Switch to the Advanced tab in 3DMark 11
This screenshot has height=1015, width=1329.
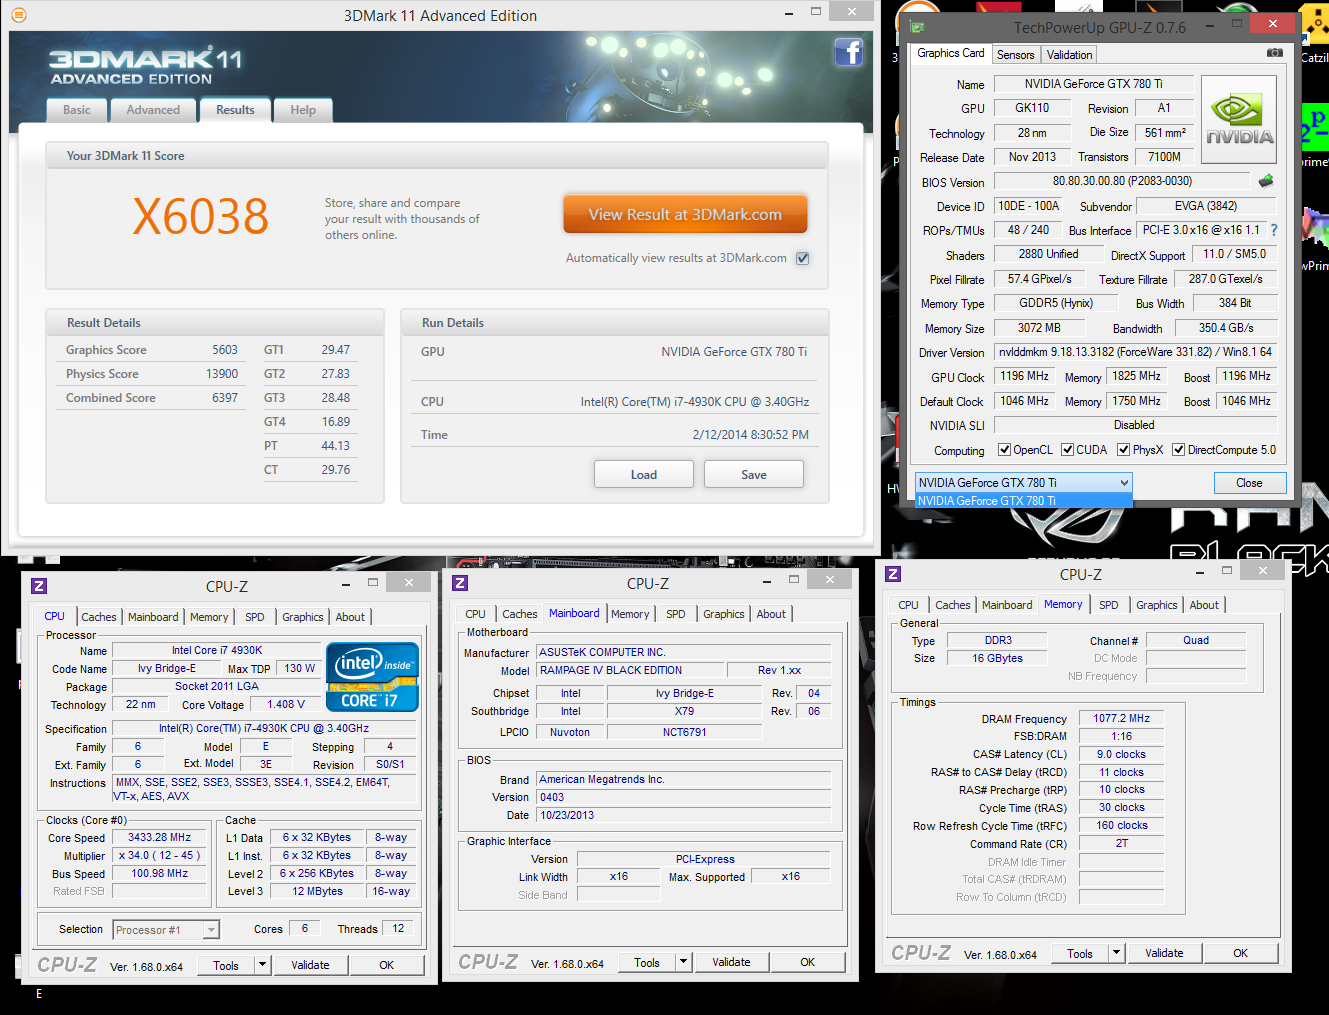tap(153, 110)
